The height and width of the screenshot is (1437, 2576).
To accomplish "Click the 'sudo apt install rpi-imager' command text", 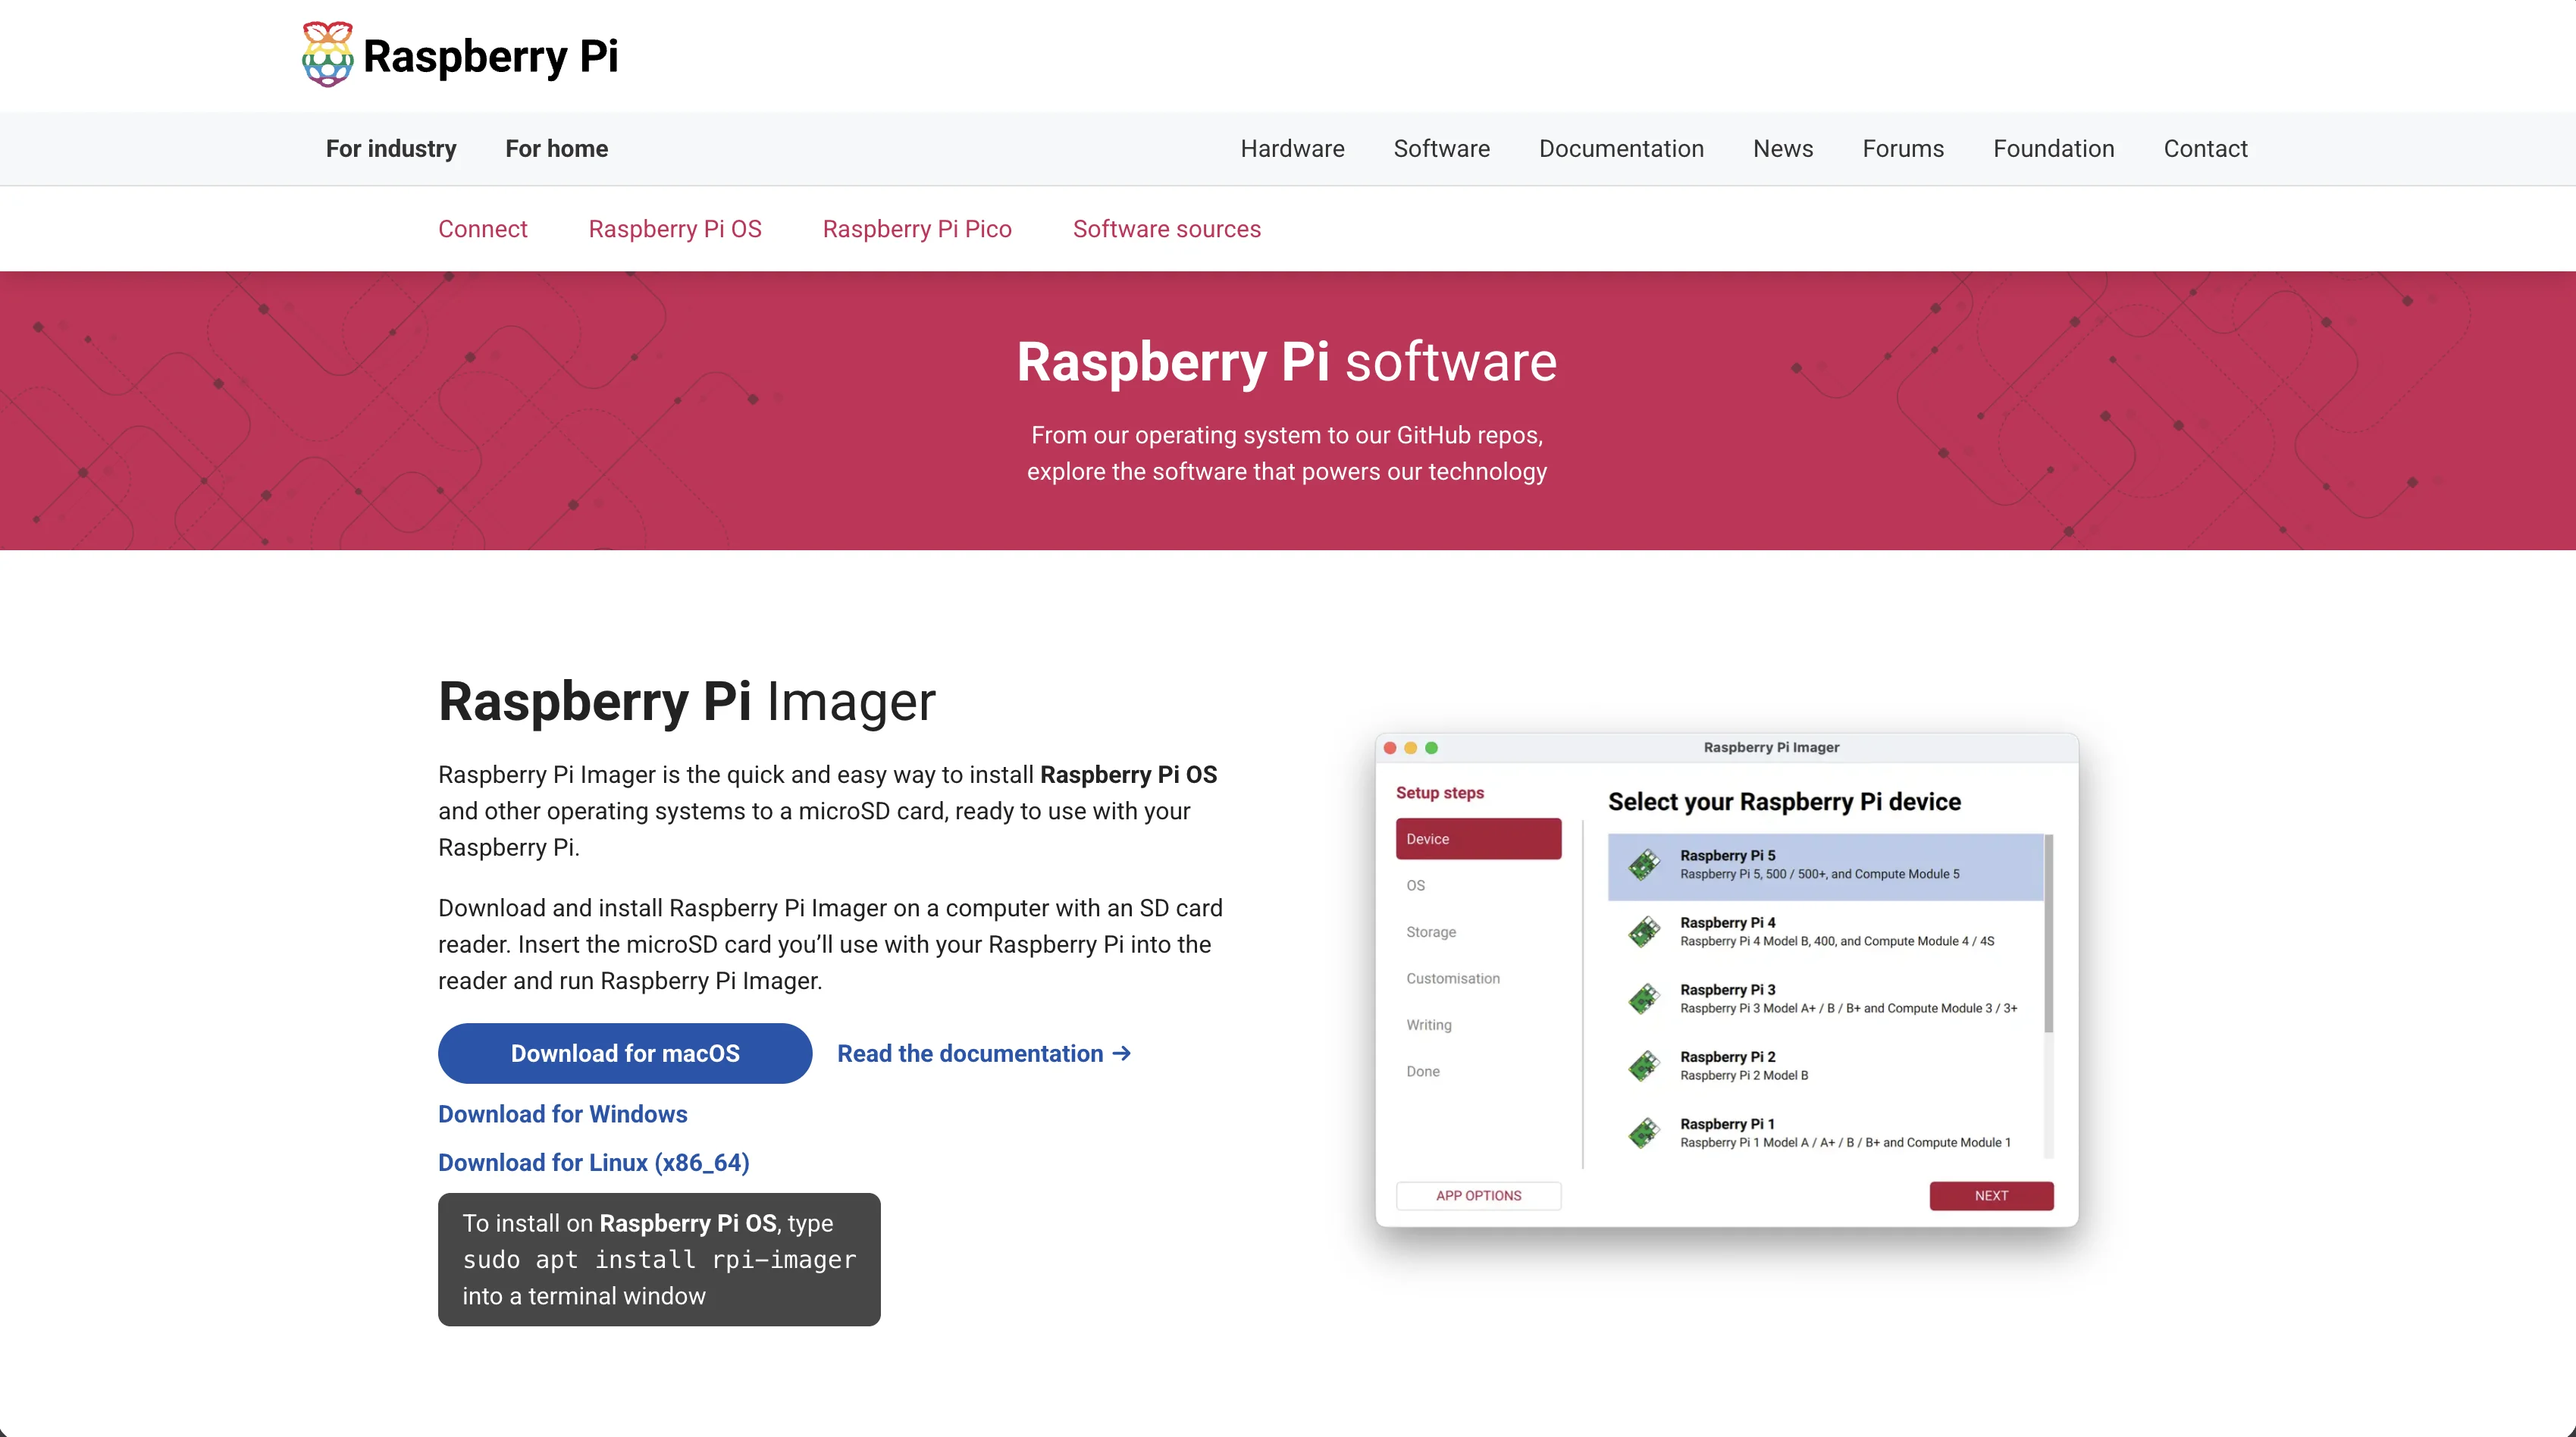I will tap(659, 1260).
